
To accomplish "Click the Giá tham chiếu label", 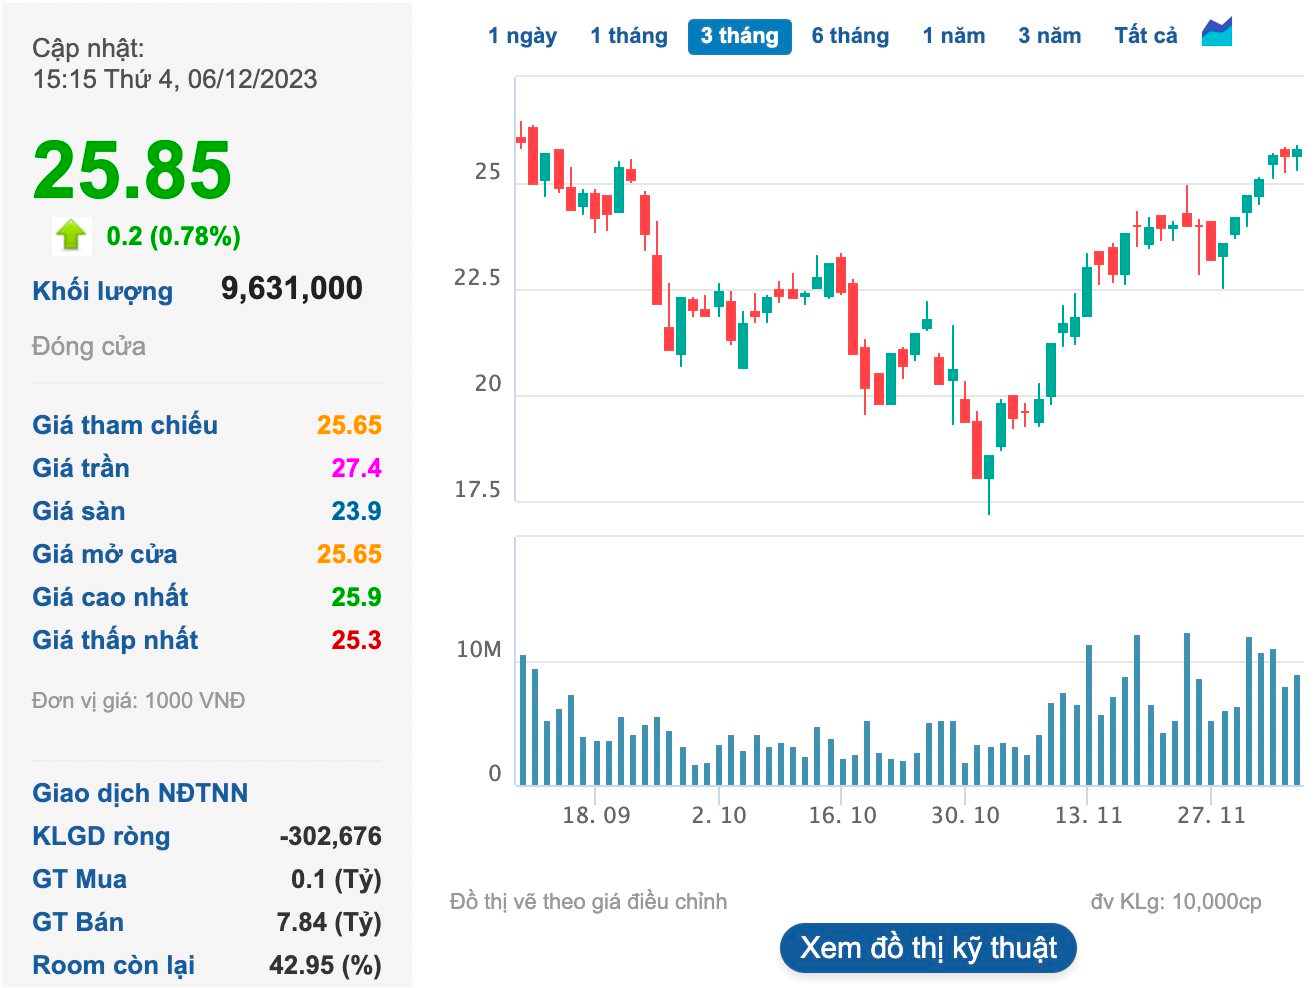I will (x=125, y=425).
